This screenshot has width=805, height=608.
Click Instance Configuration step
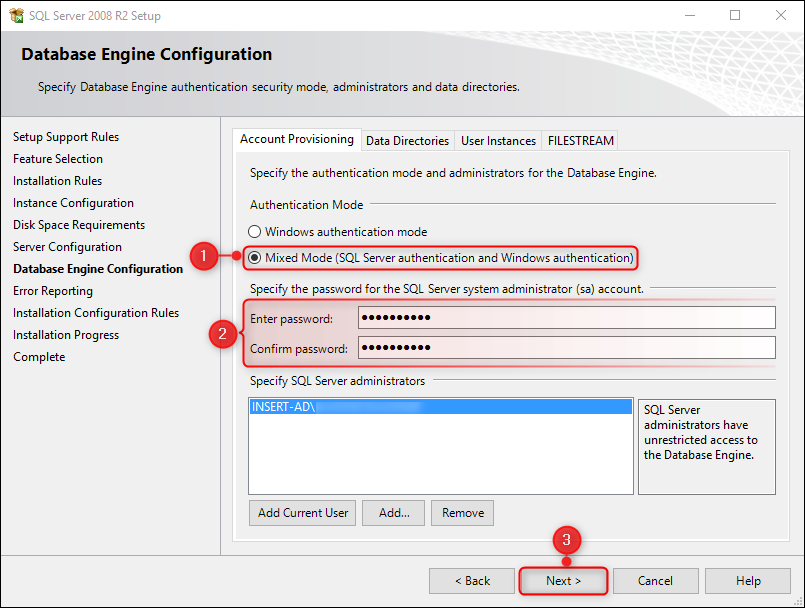point(73,203)
